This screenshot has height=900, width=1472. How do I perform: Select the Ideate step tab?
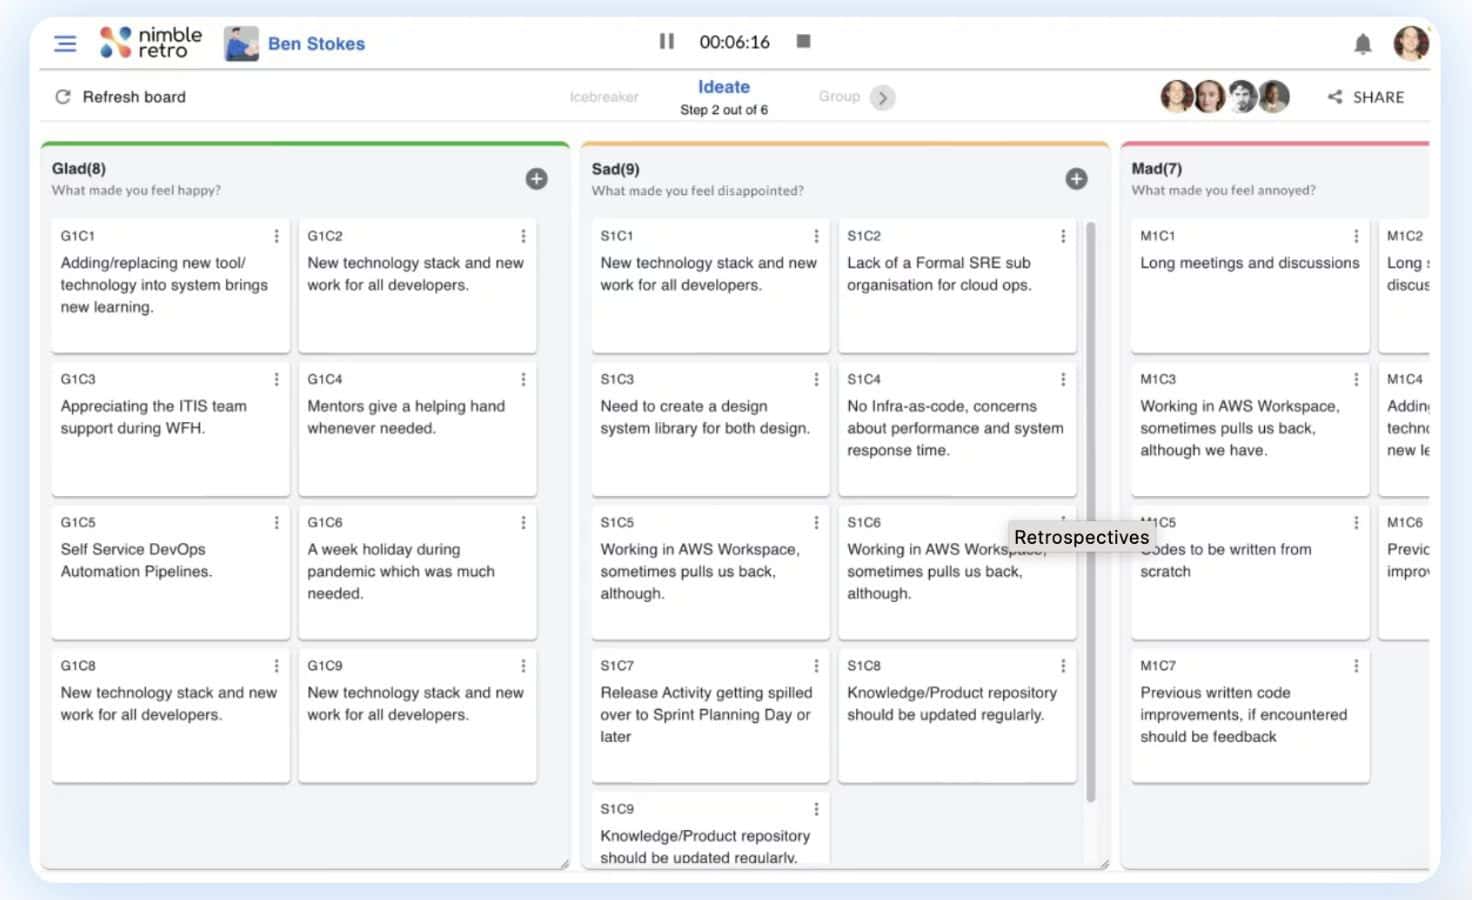723,87
